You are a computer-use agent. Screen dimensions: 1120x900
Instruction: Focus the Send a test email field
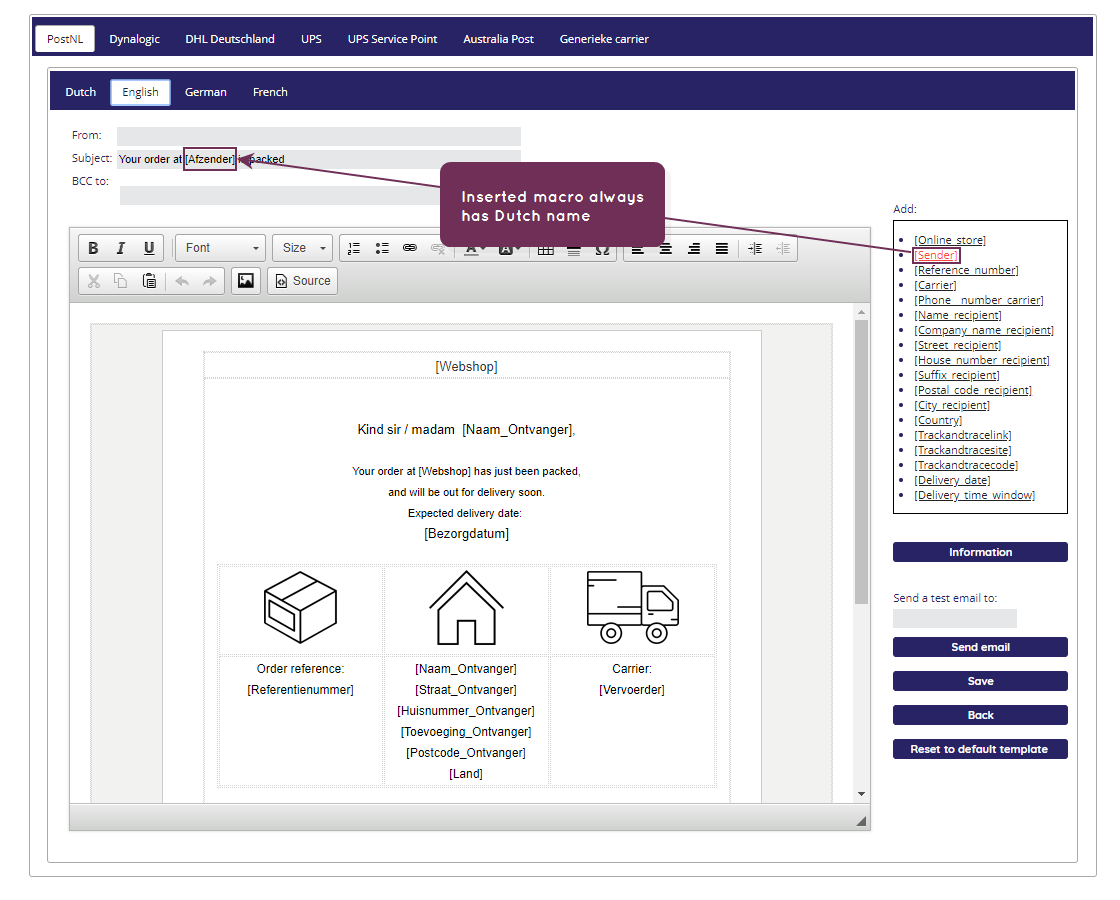(x=954, y=619)
